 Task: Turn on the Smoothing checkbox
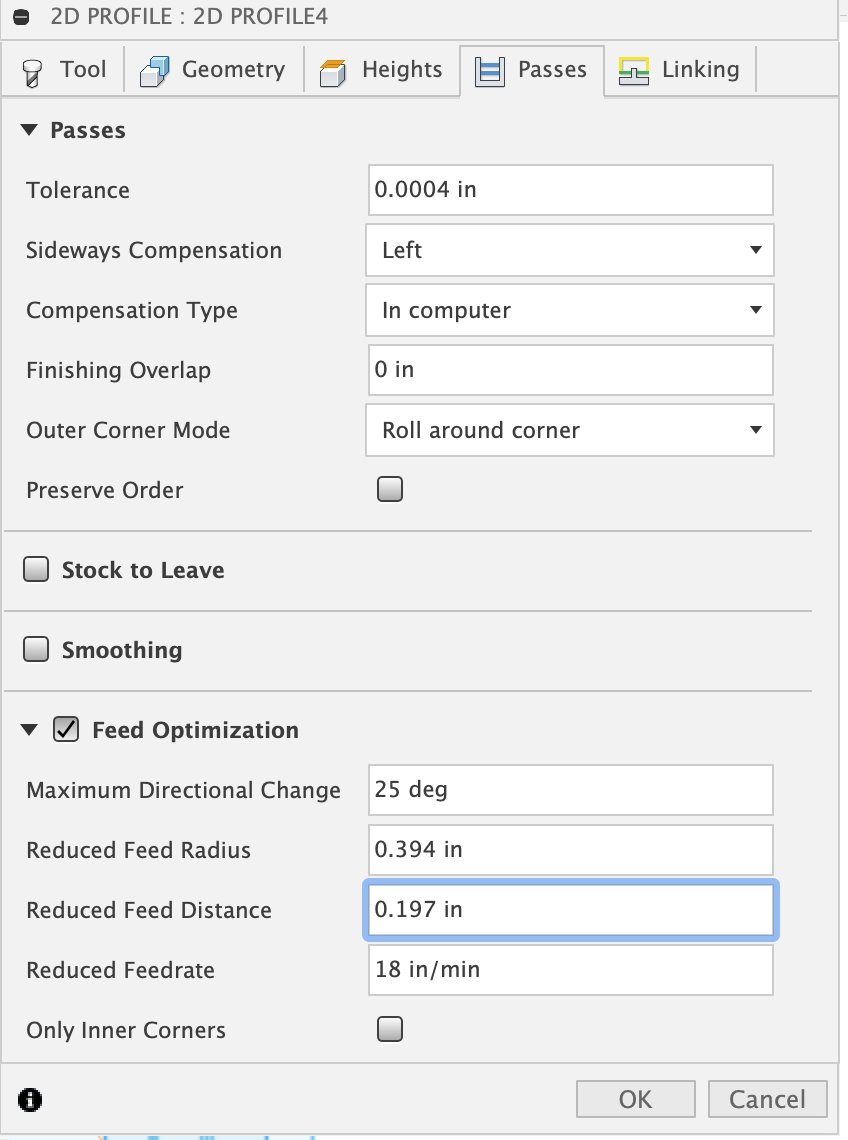coord(36,649)
